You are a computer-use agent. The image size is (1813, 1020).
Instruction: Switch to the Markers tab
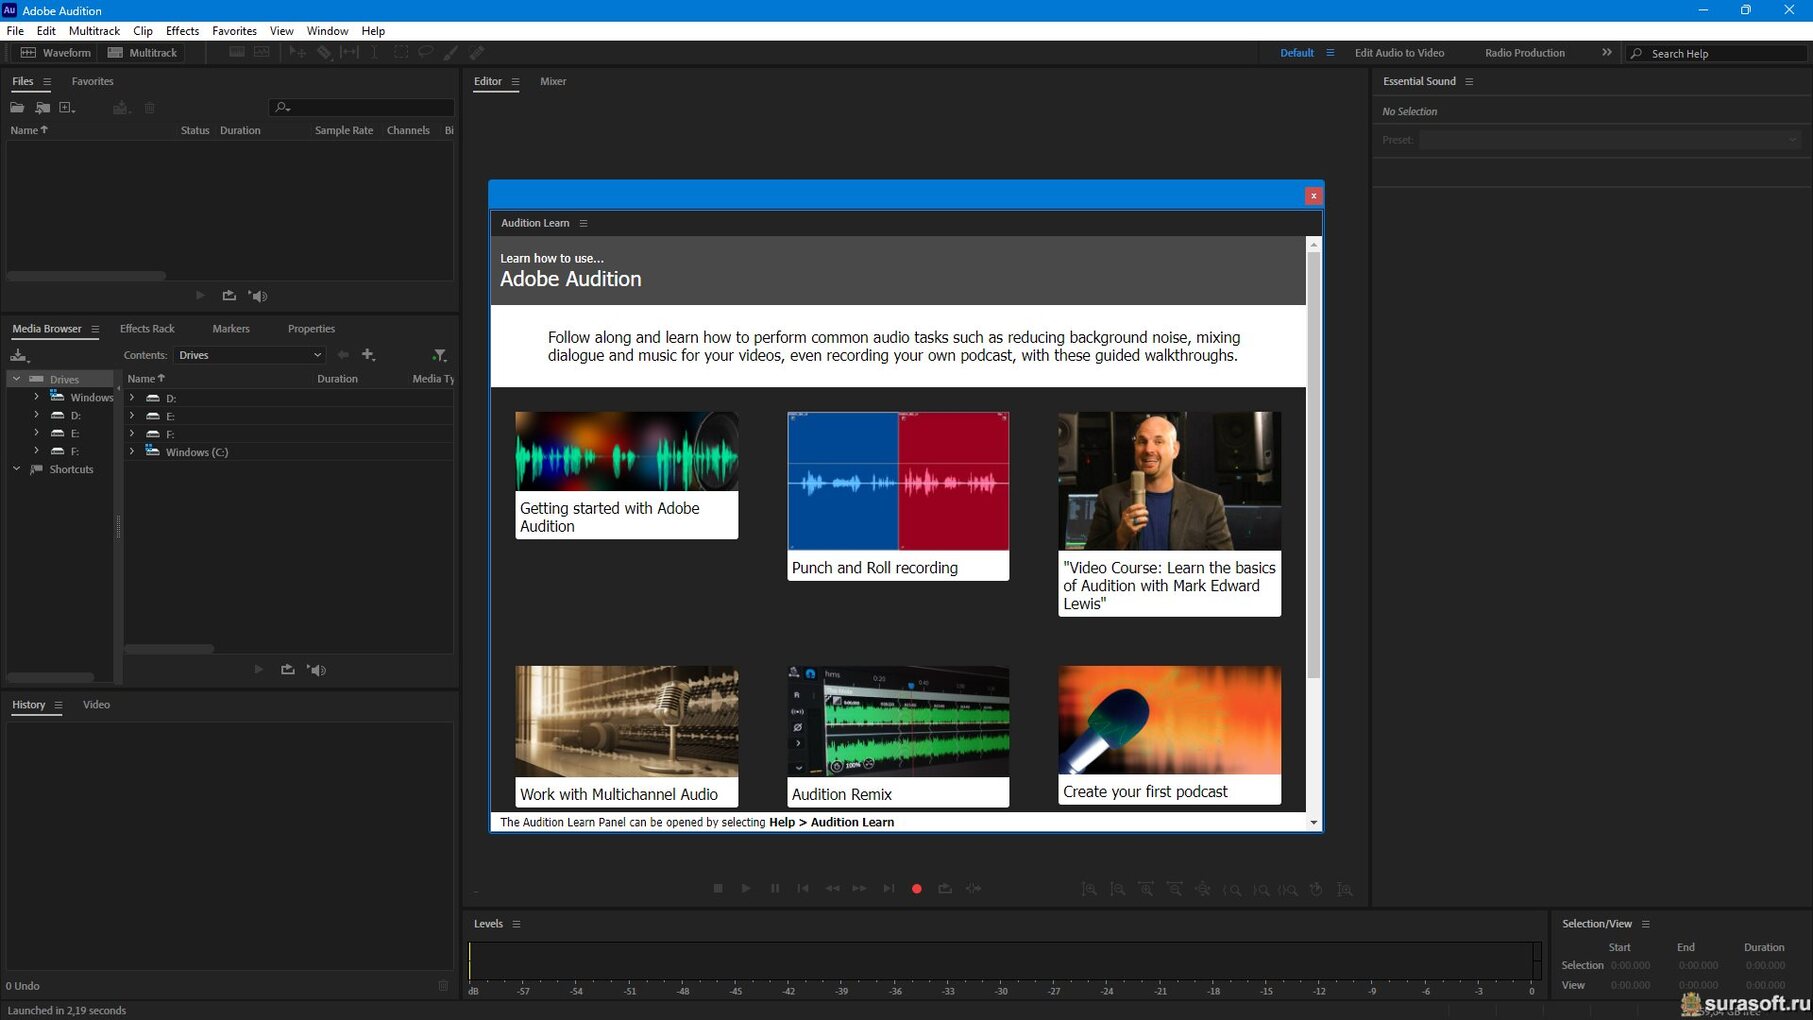[x=231, y=329]
